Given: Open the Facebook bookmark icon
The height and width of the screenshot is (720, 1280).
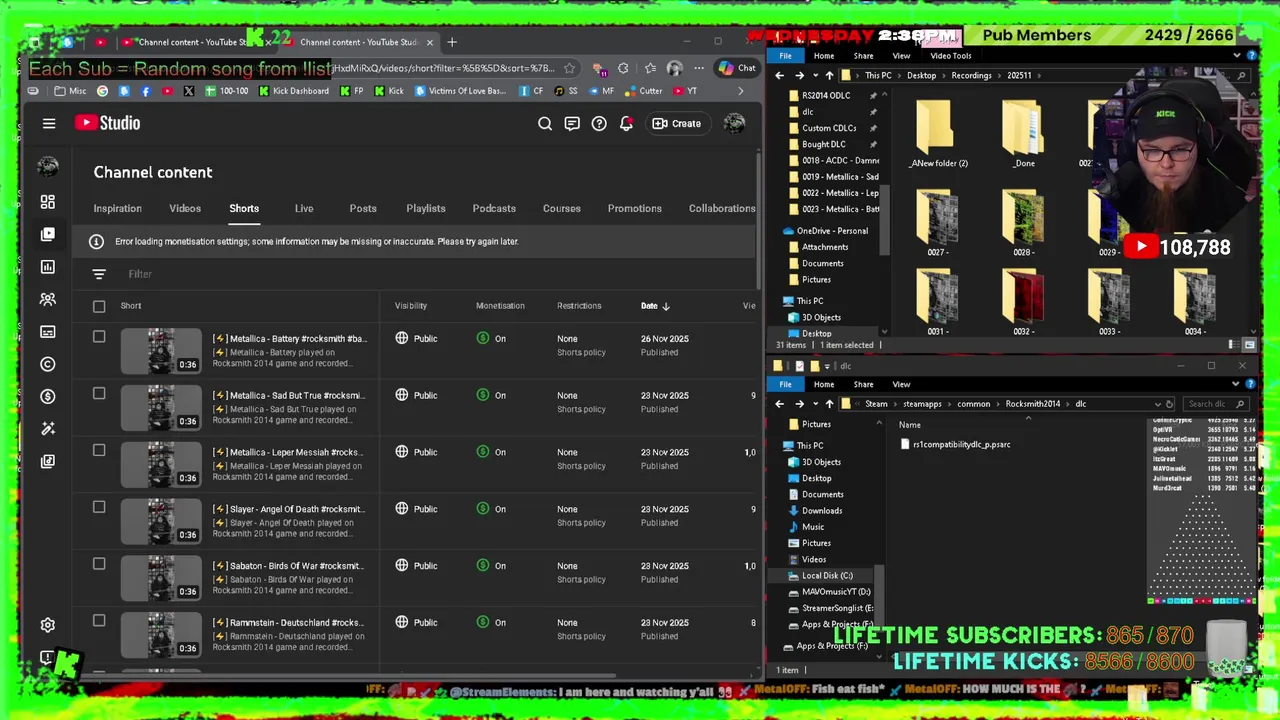Looking at the screenshot, I should (x=146, y=91).
